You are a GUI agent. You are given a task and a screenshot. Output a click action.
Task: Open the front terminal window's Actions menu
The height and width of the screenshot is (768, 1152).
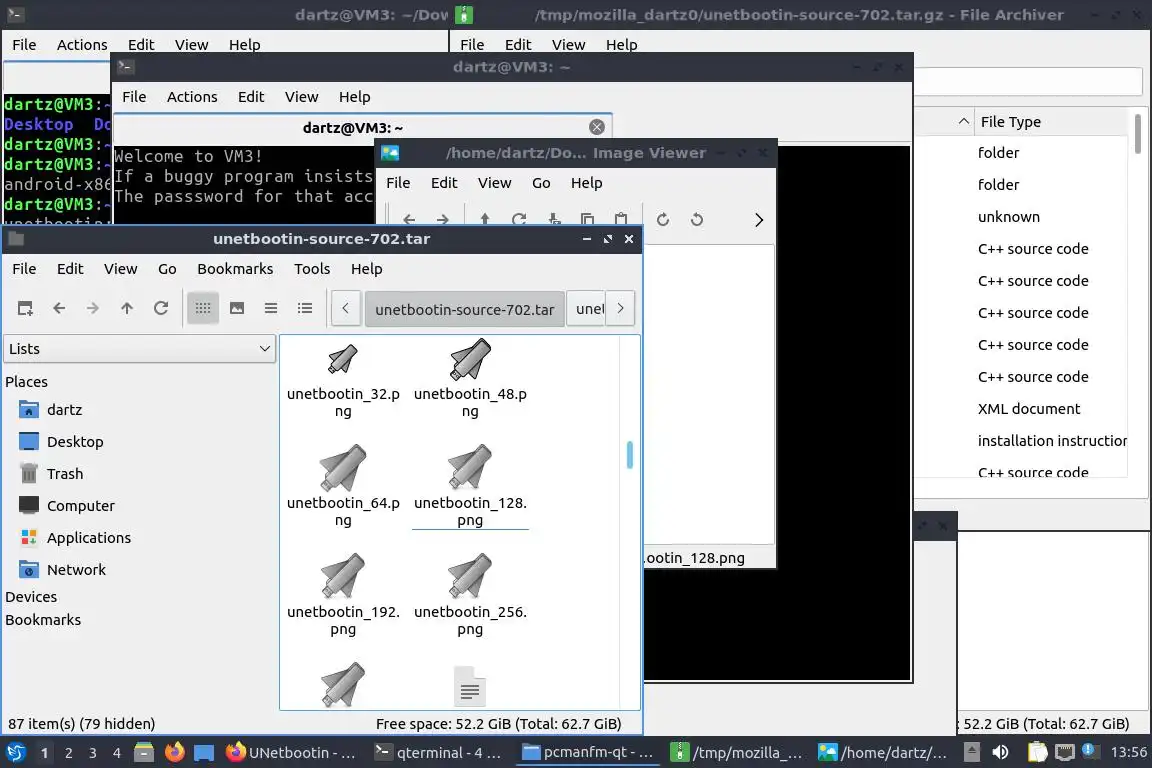pos(192,97)
